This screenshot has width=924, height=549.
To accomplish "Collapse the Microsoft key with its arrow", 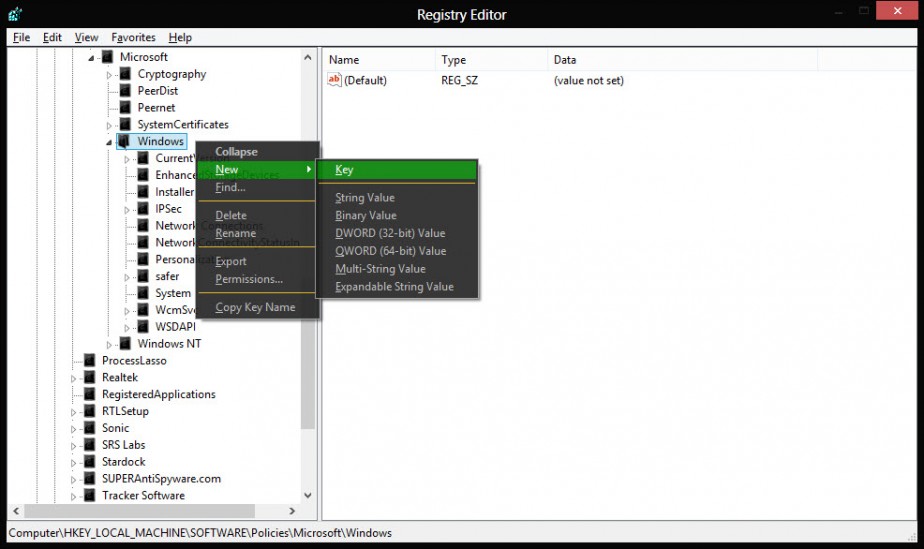I will (91, 58).
